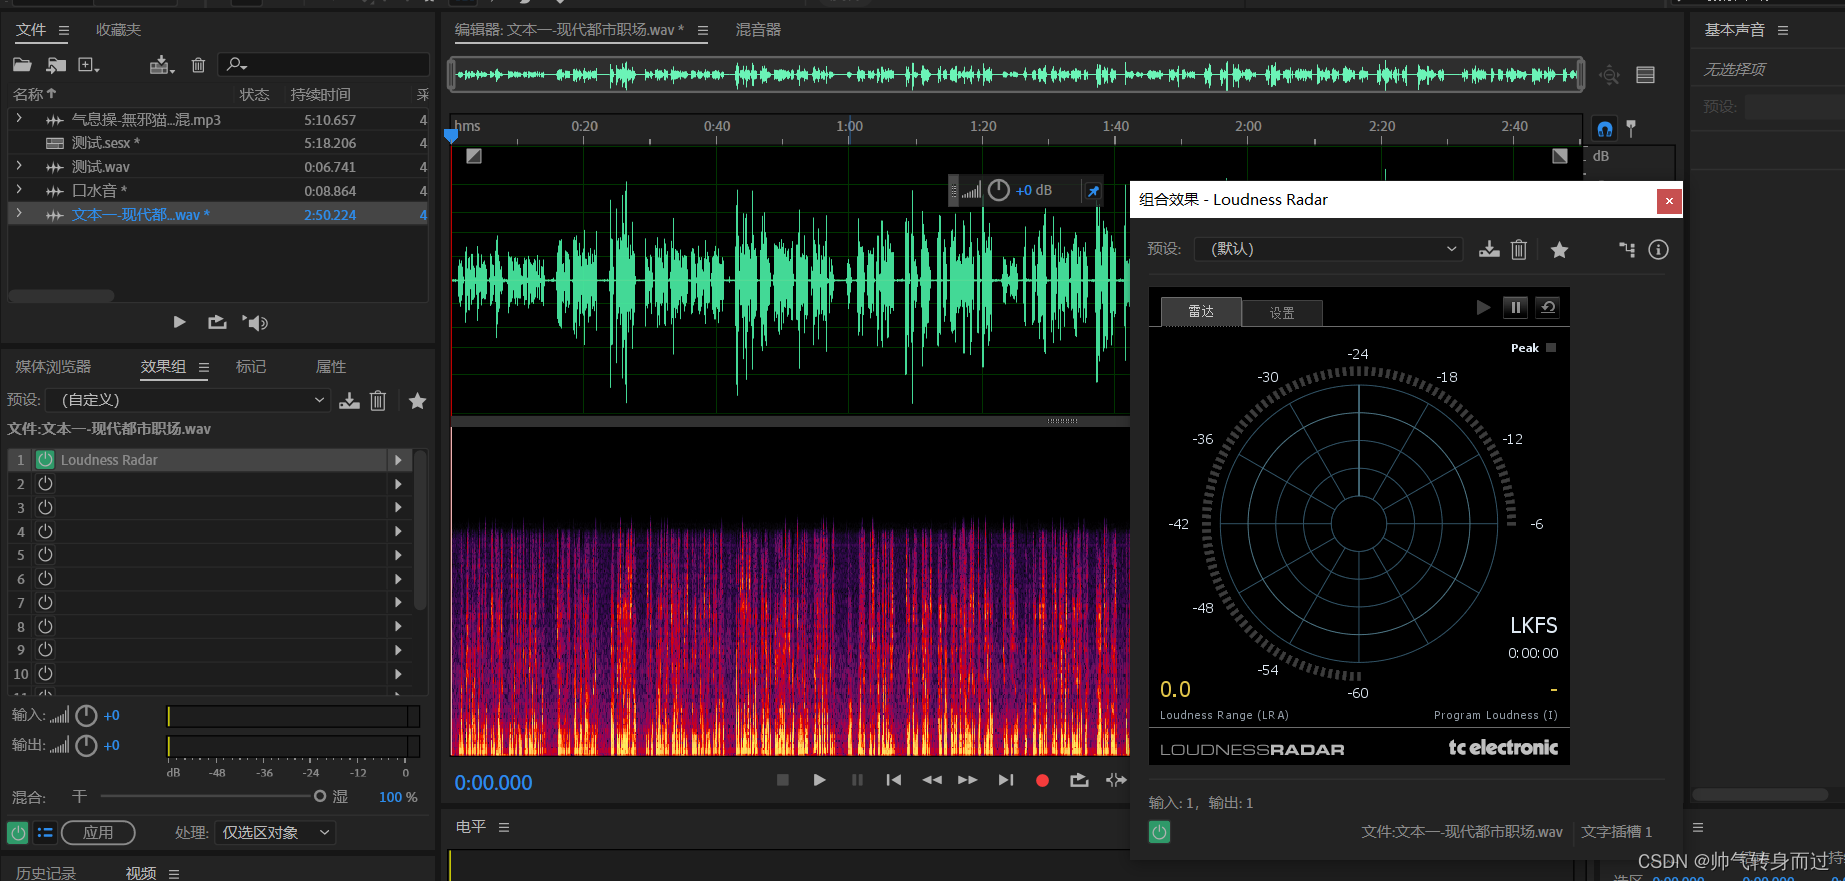
Task: Toggle the Loudness Radar window power button
Action: click(1159, 832)
